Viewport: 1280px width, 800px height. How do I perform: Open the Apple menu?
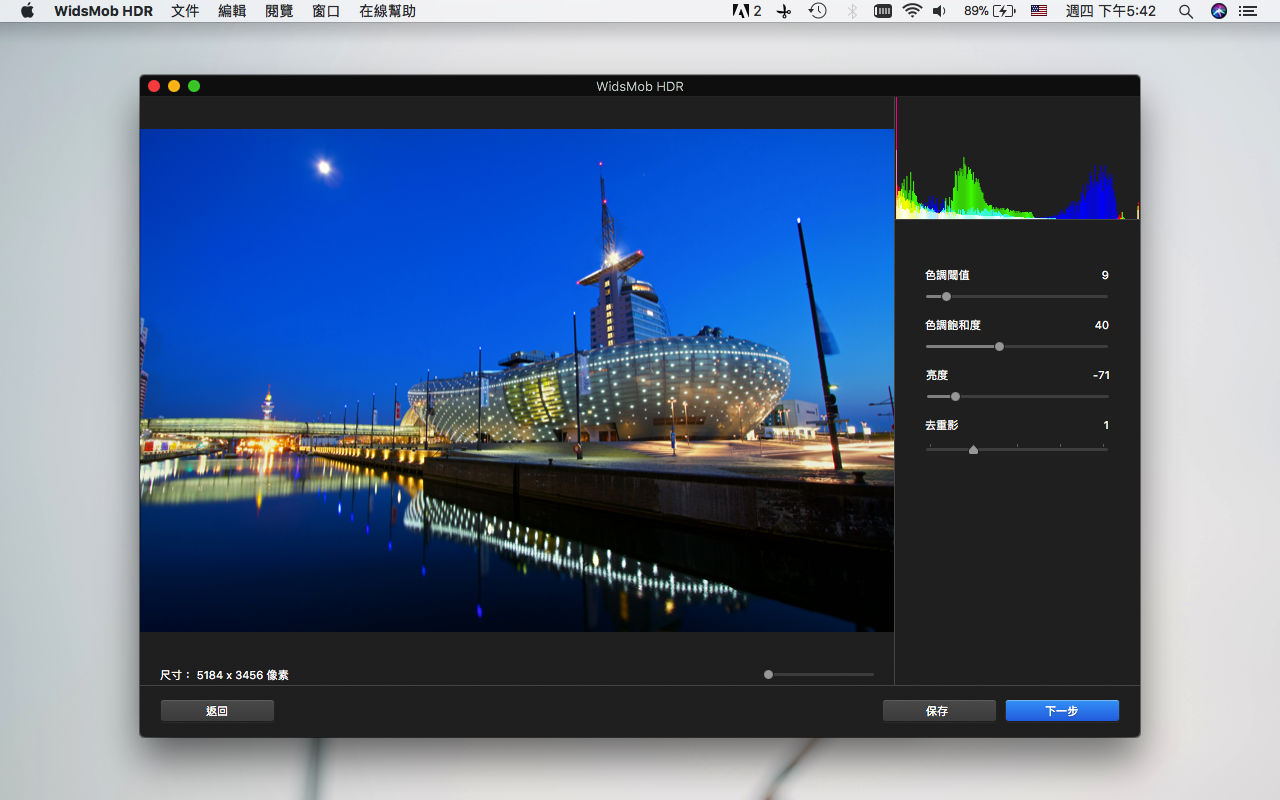coord(27,11)
